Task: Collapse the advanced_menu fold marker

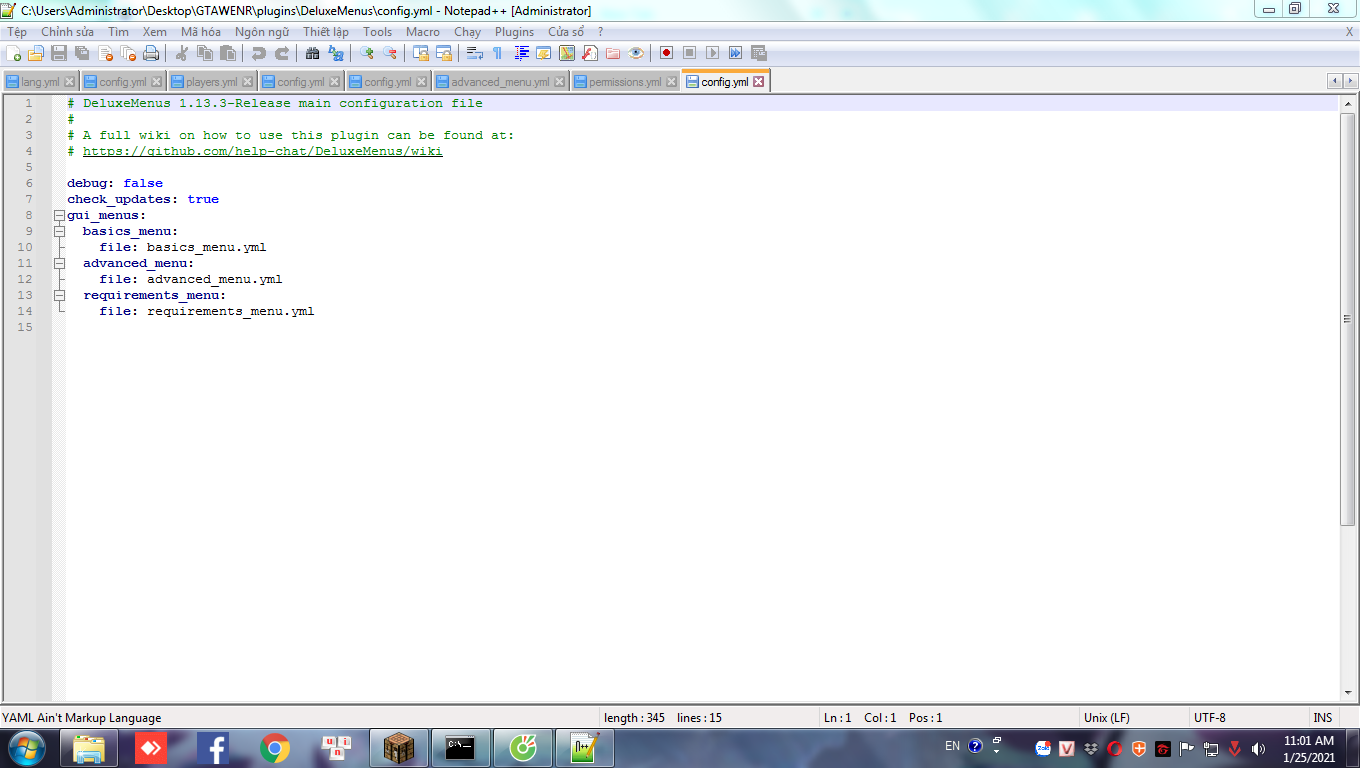Action: pos(59,263)
